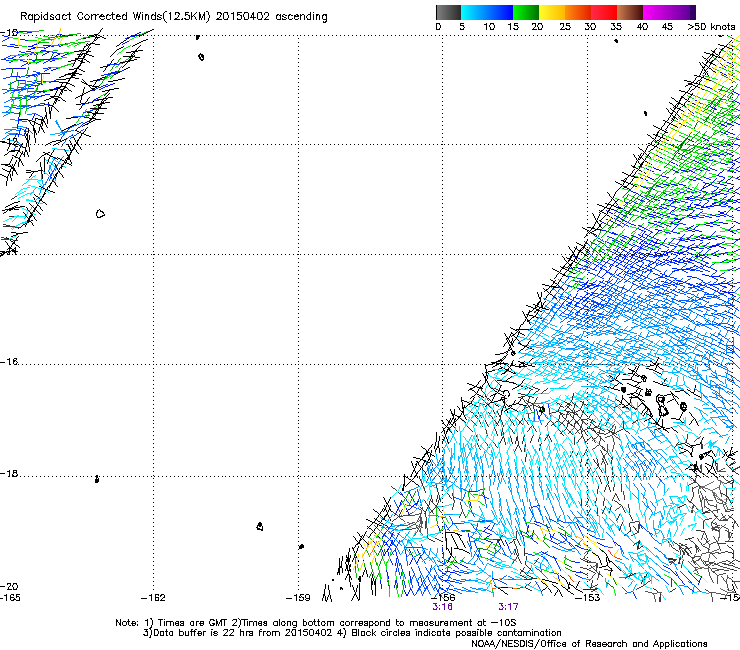
Task: Click the green 15-20 knots legend swatch
Action: 526,12
